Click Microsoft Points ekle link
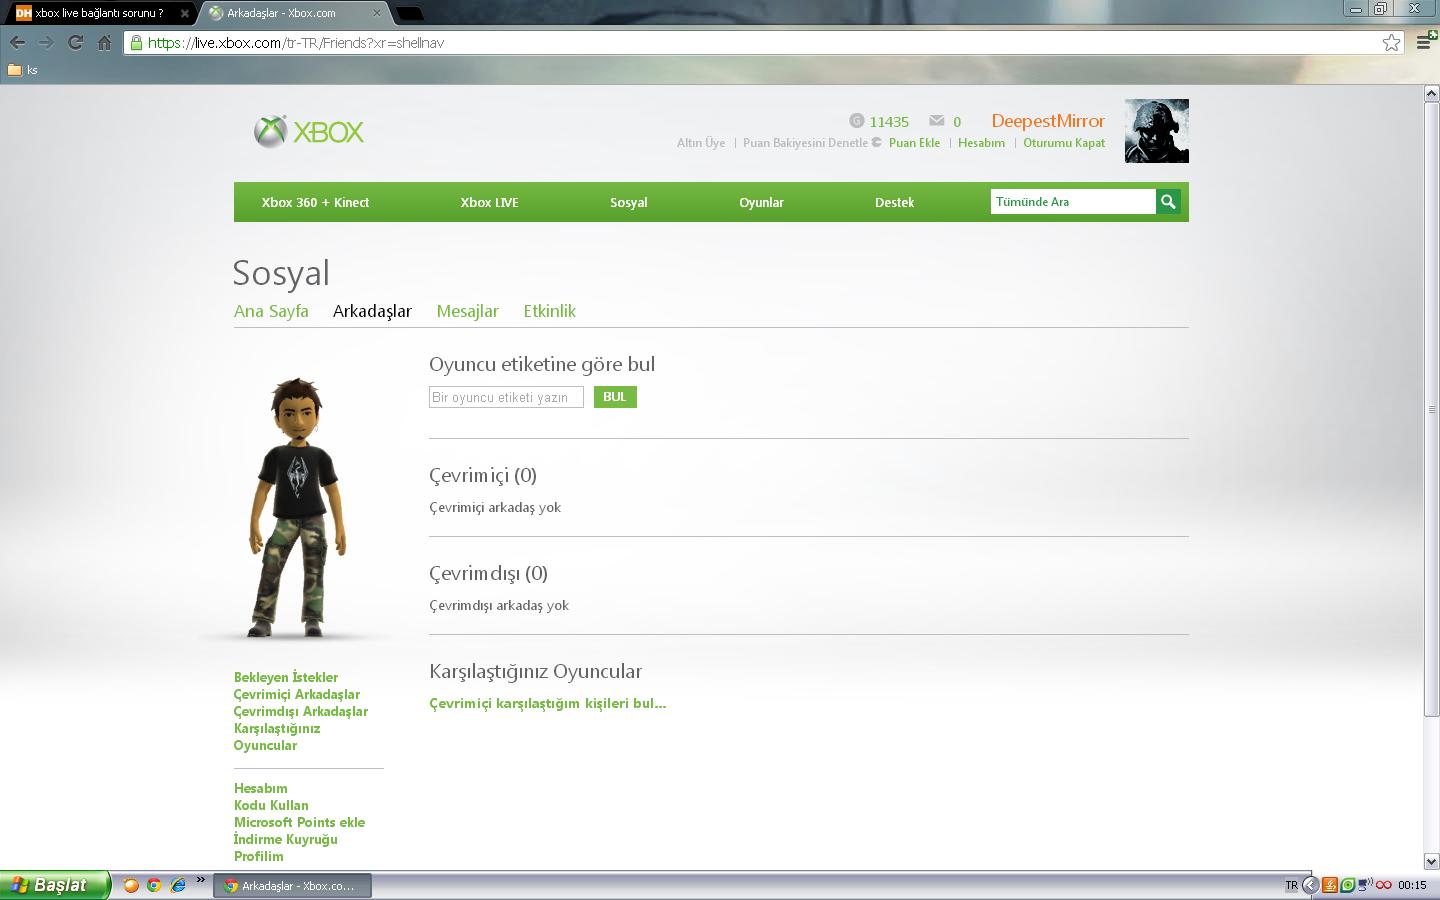 click(300, 822)
